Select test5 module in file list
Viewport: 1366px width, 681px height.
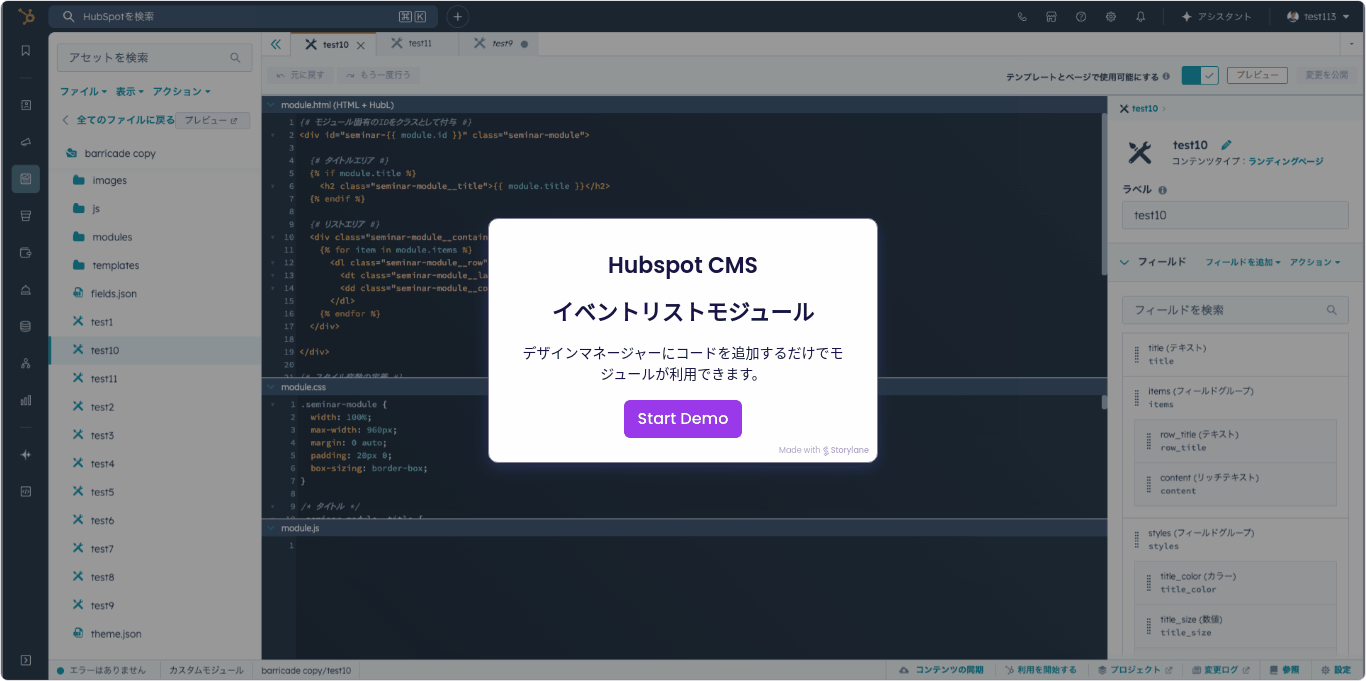[93, 492]
